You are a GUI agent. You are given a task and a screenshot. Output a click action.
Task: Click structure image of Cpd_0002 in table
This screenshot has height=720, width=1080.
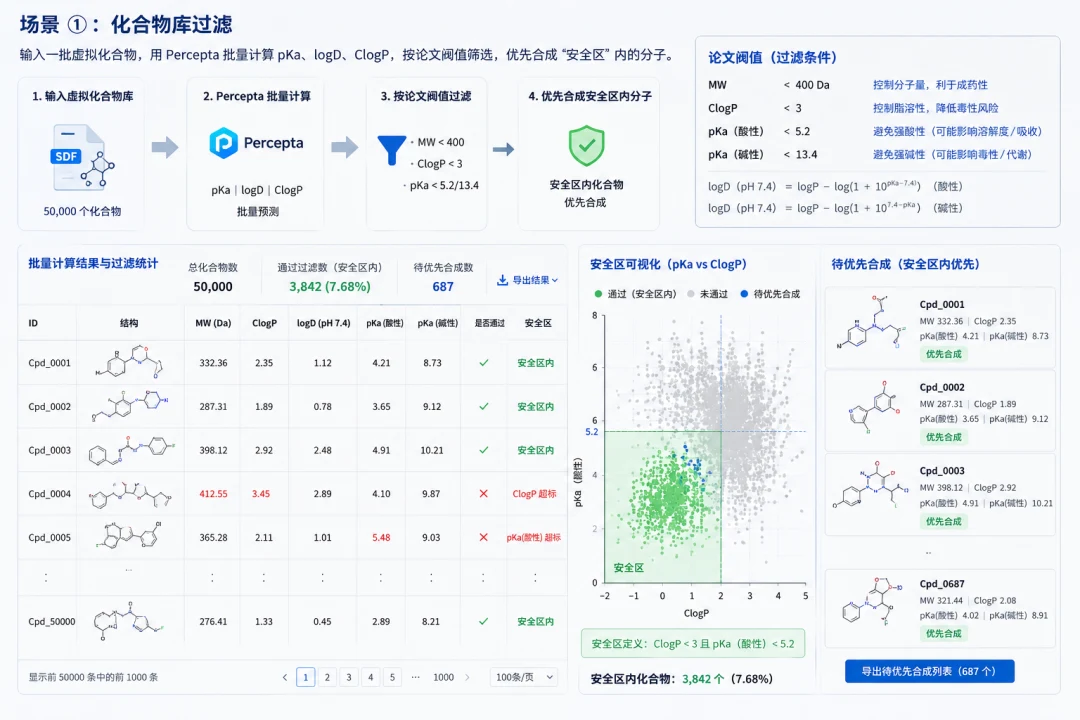coord(129,407)
